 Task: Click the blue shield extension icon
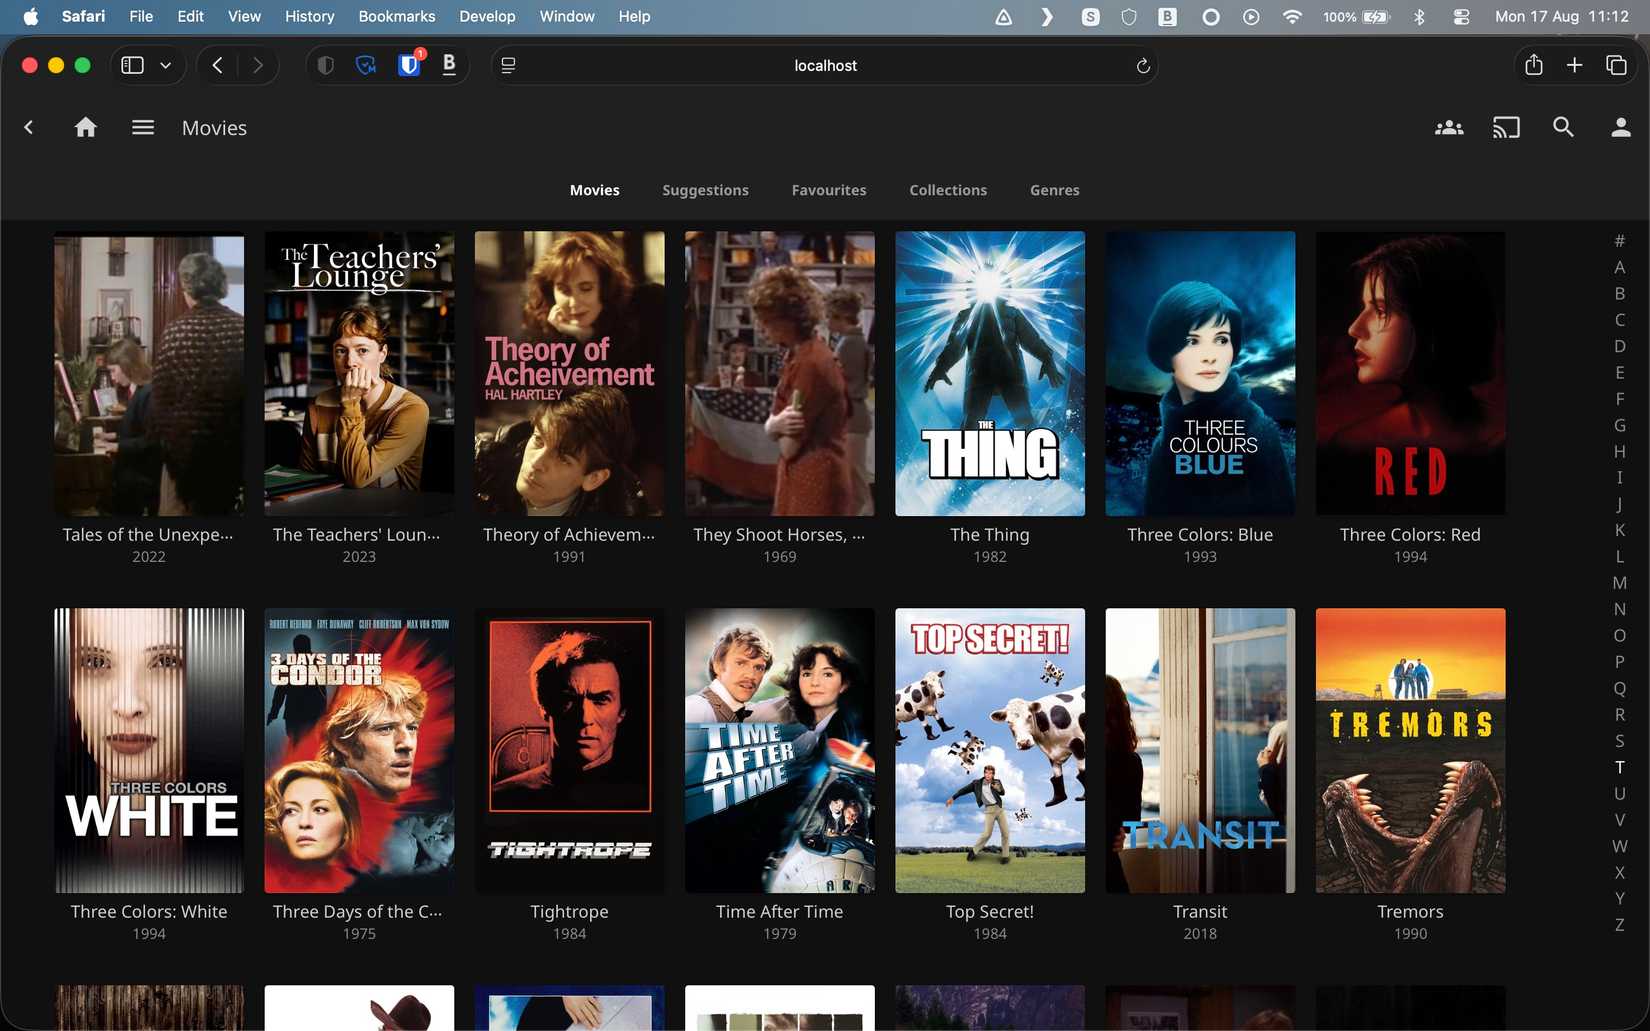pyautogui.click(x=366, y=65)
